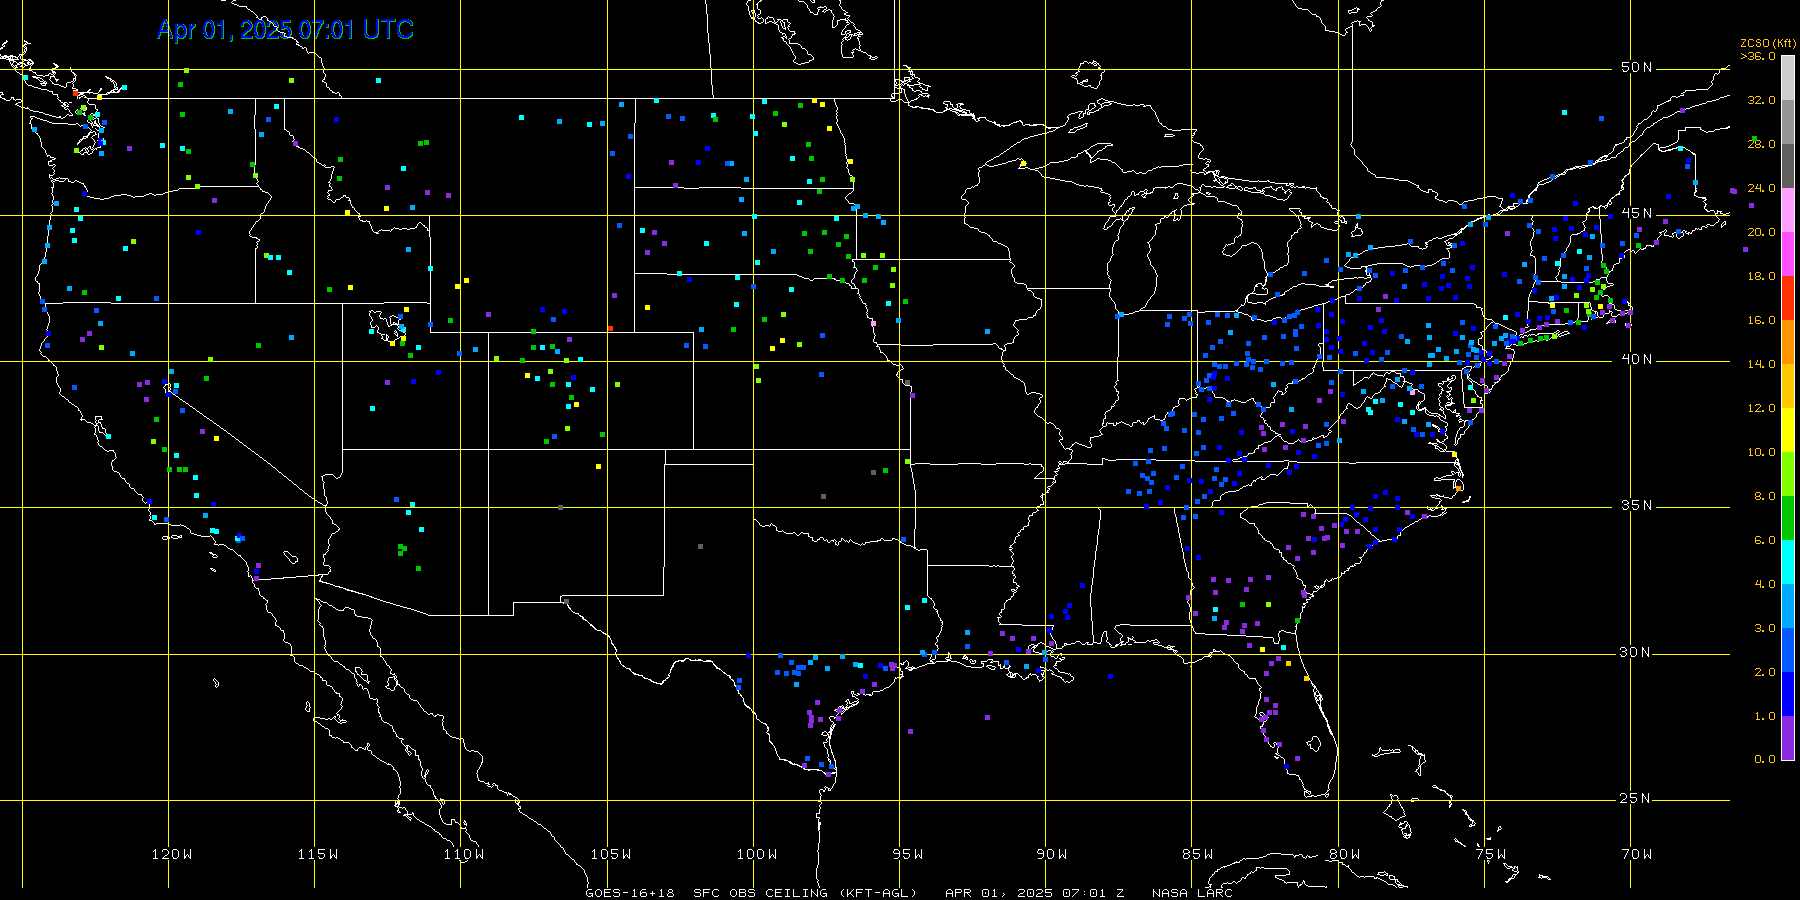Click the '14.0' legend value
This screenshot has width=1800, height=900.
click(1762, 364)
